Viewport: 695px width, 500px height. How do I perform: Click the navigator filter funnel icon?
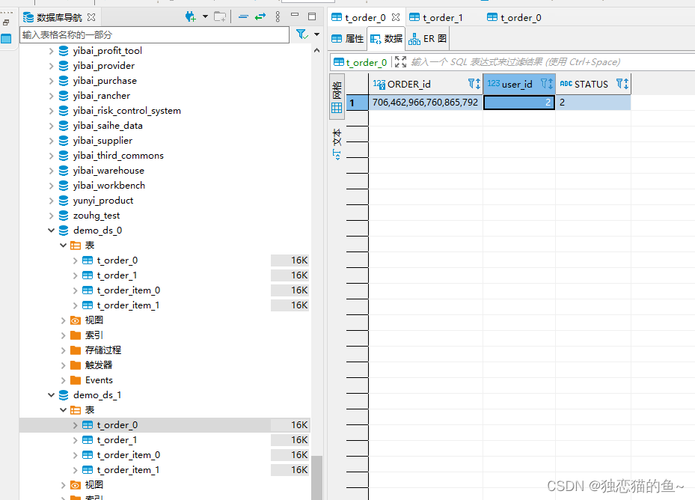pos(301,34)
